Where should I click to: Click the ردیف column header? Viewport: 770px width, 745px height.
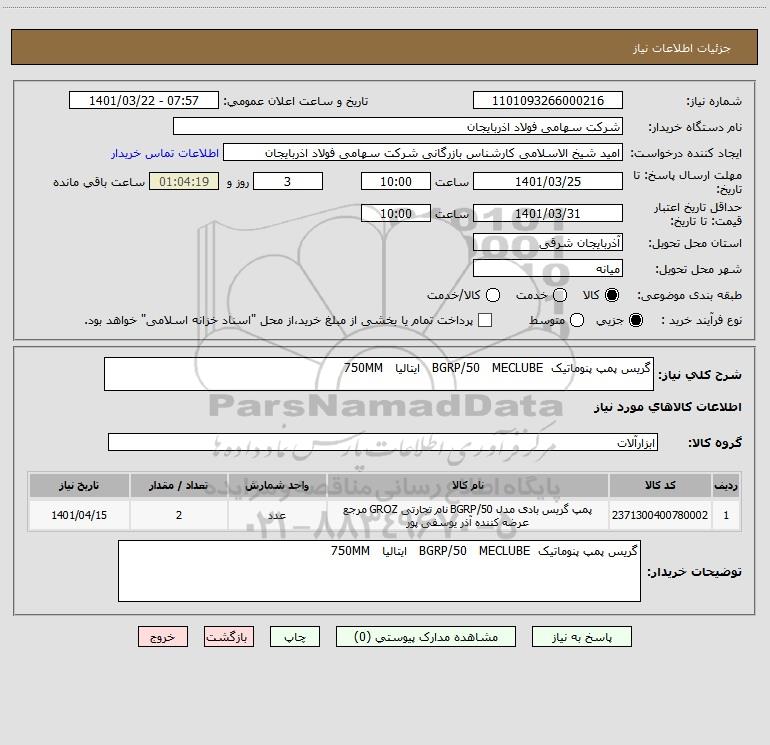[726, 486]
